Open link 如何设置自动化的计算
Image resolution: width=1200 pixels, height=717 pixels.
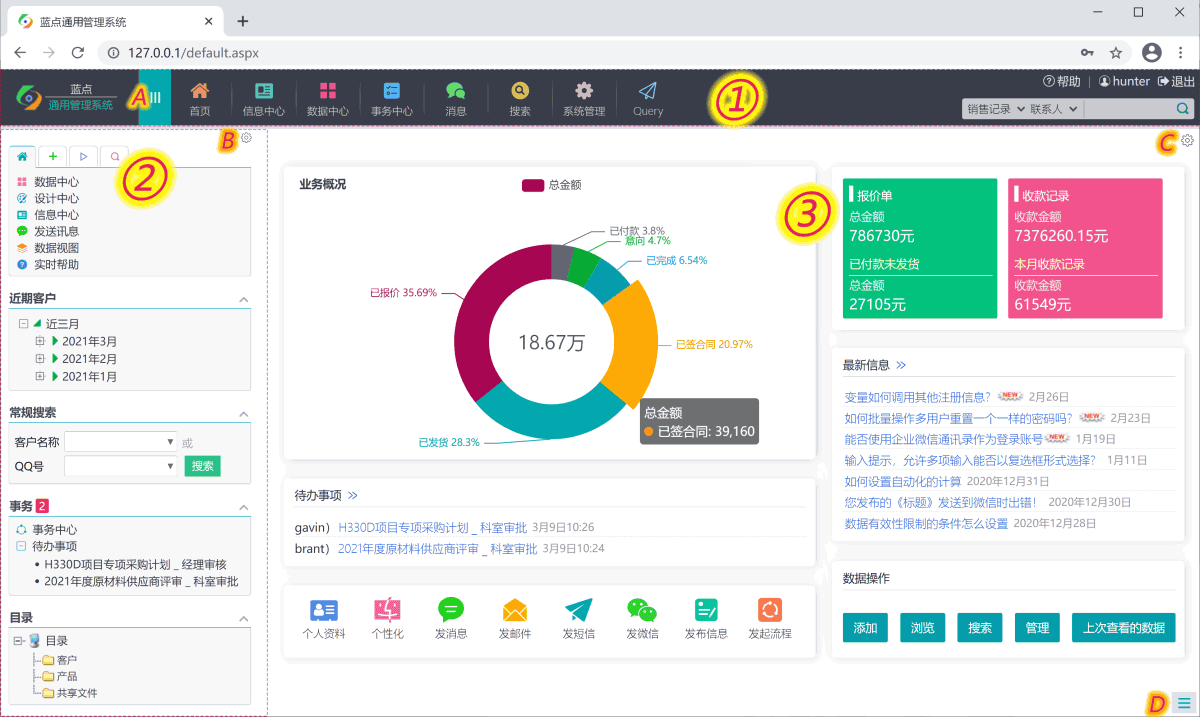pos(904,481)
